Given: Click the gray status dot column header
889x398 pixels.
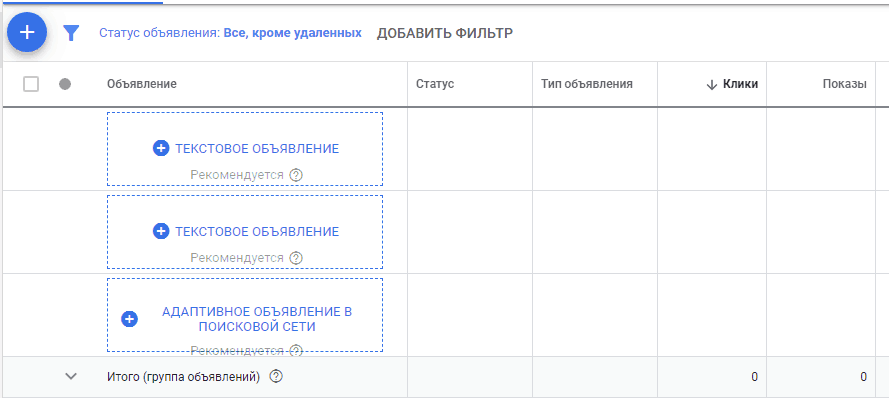Looking at the screenshot, I should (x=65, y=84).
